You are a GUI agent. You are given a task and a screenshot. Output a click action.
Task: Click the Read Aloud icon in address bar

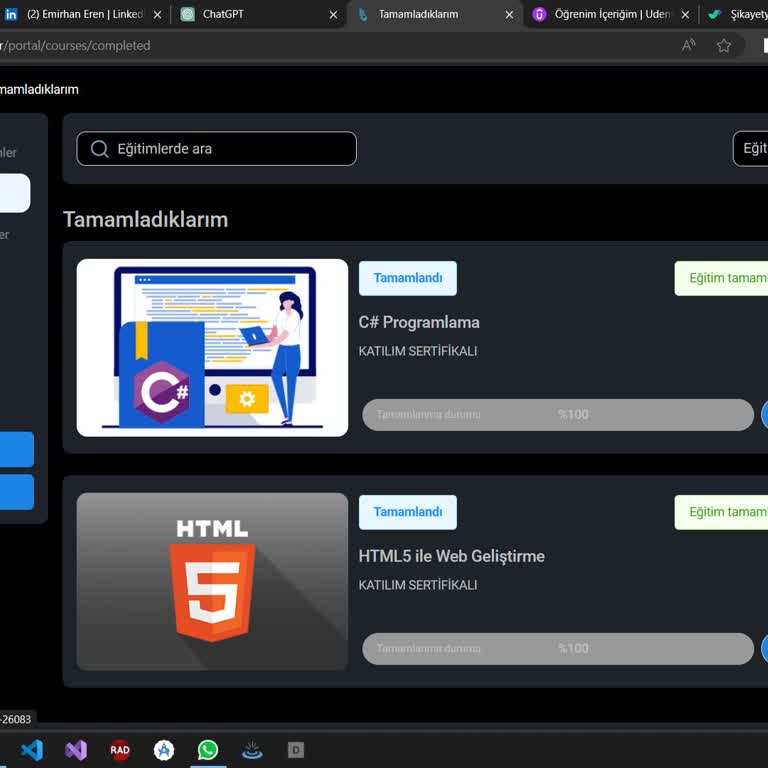[689, 45]
